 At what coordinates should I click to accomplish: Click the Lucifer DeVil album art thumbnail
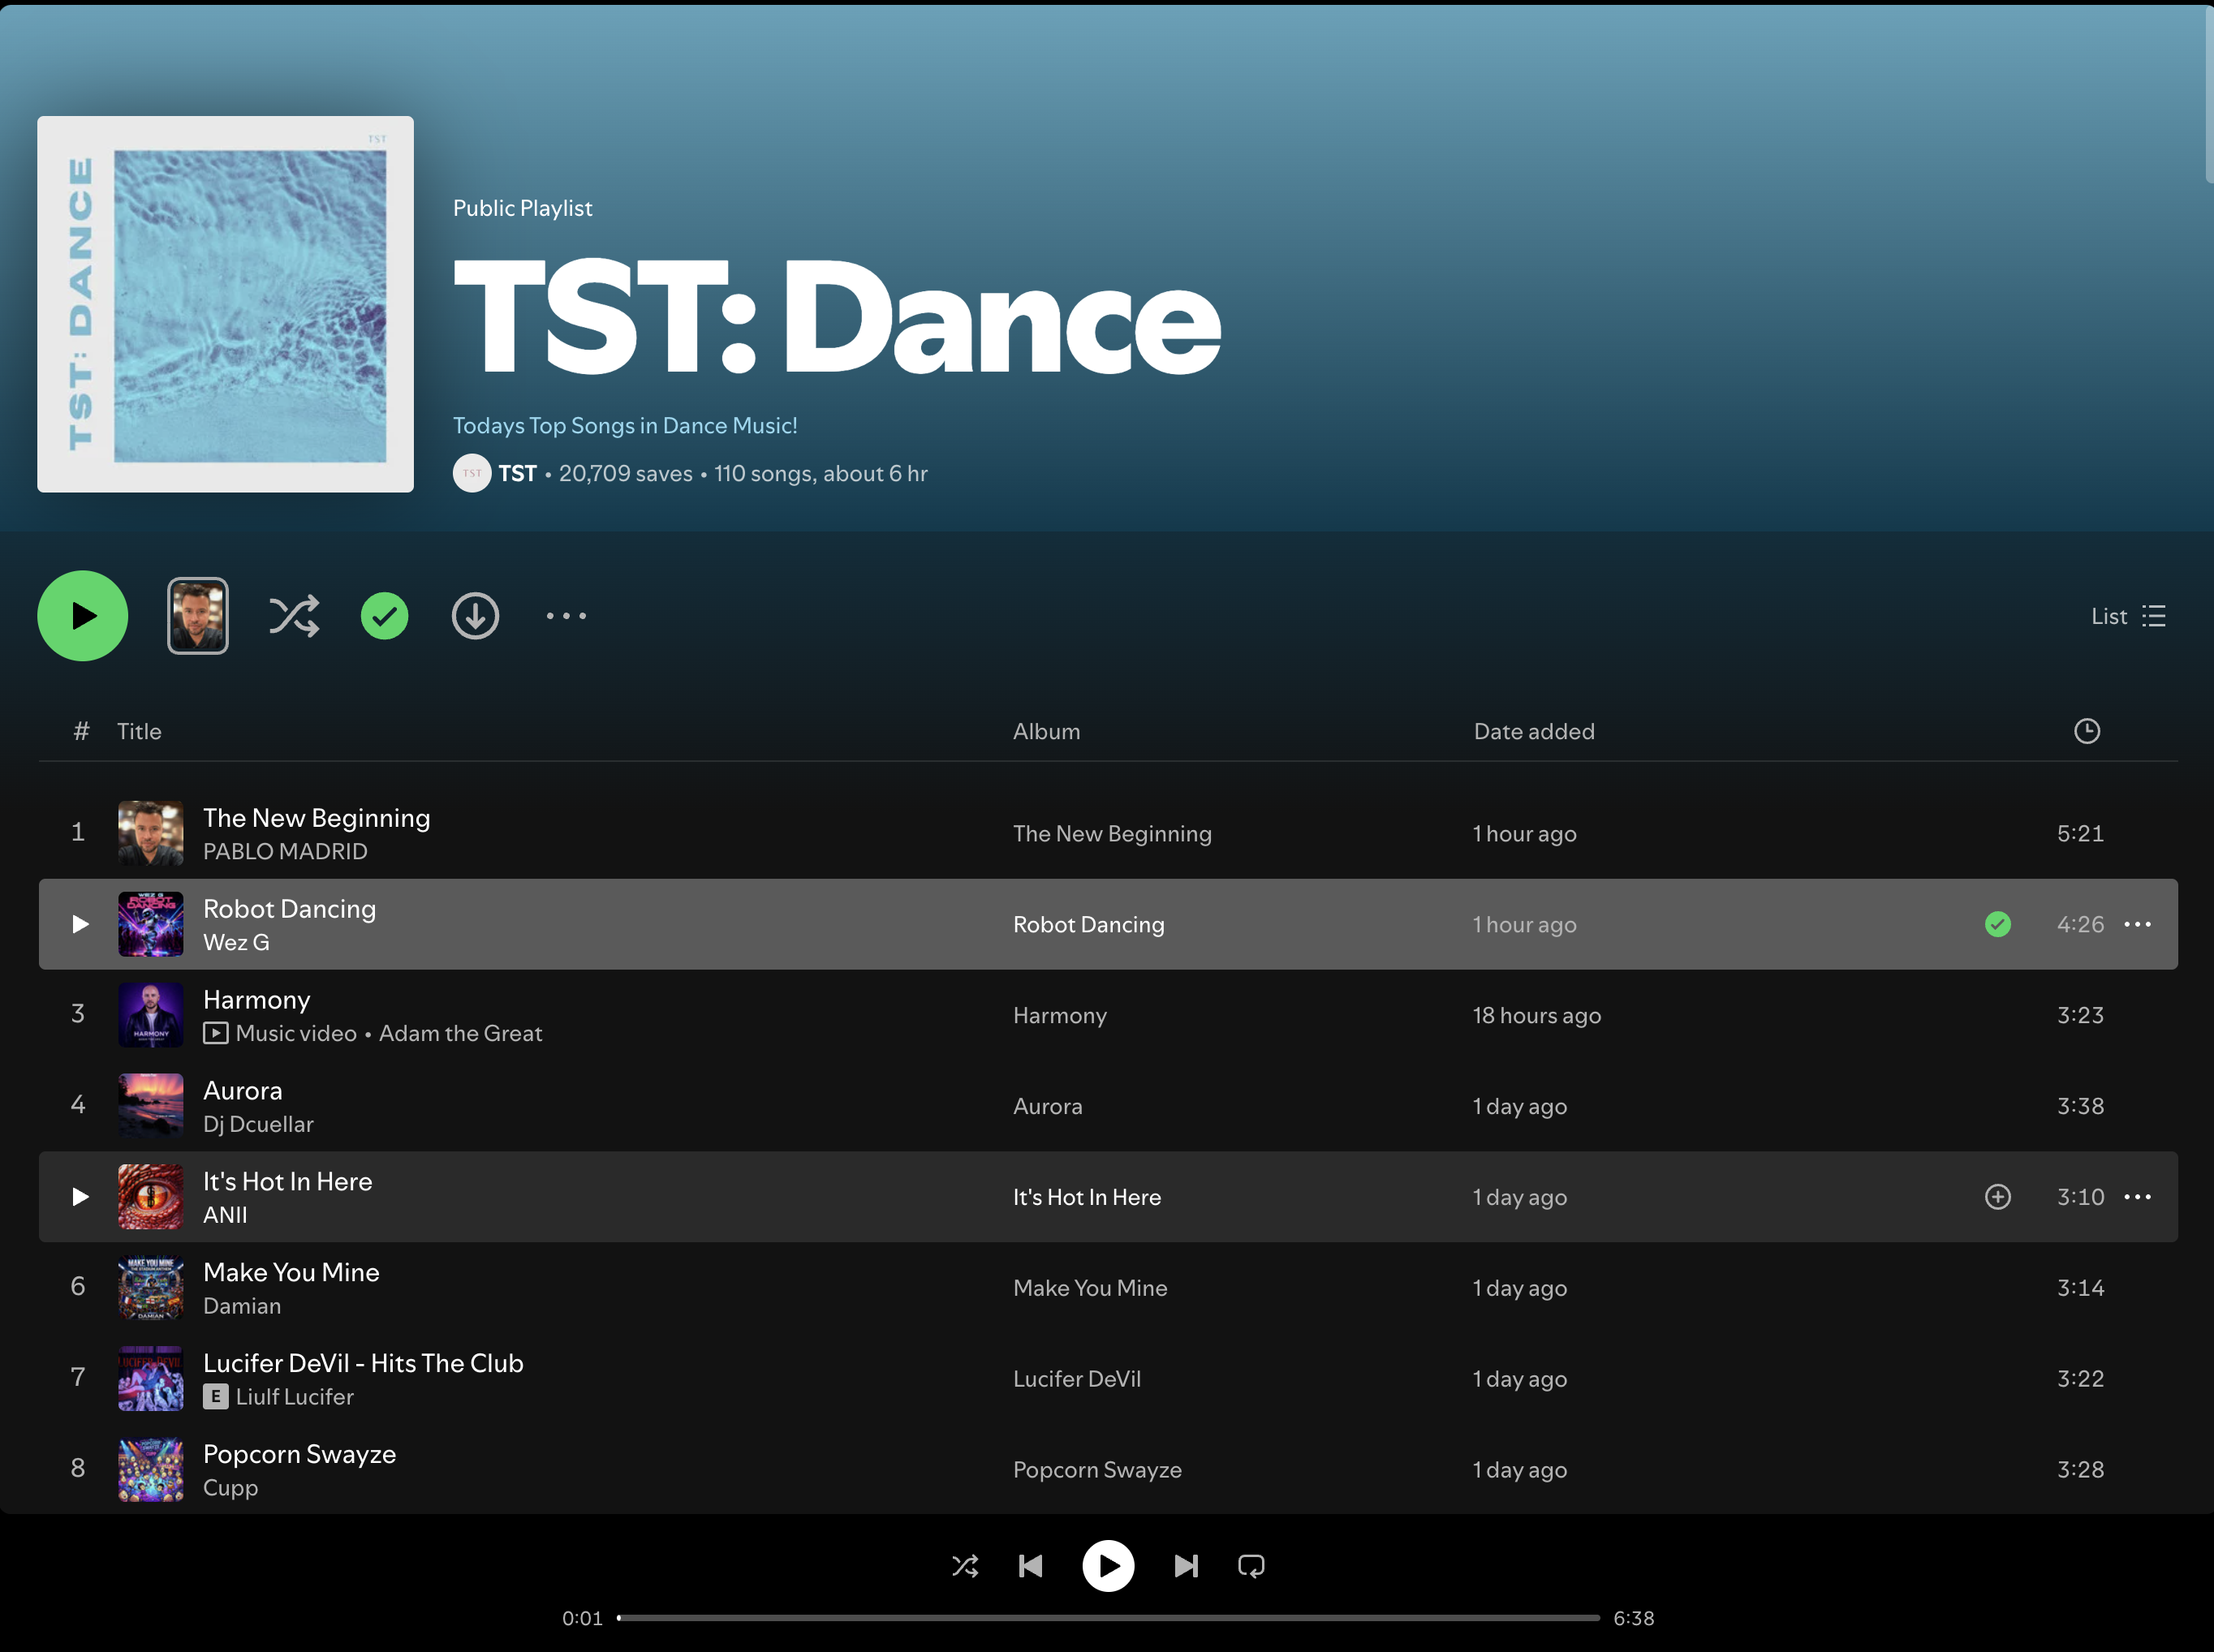coord(151,1379)
